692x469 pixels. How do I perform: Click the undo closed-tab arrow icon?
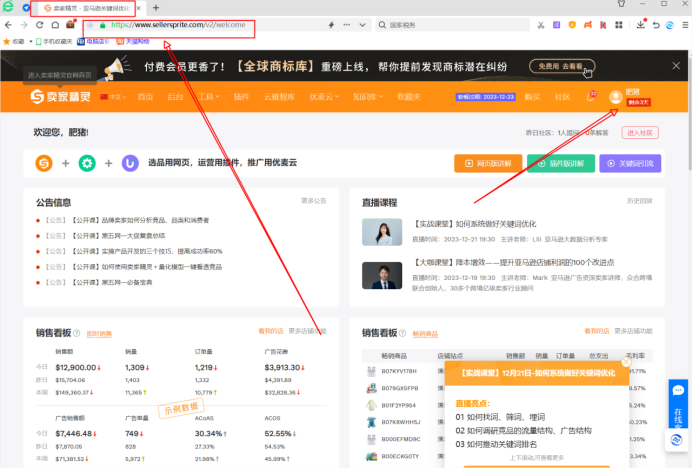(x=656, y=25)
